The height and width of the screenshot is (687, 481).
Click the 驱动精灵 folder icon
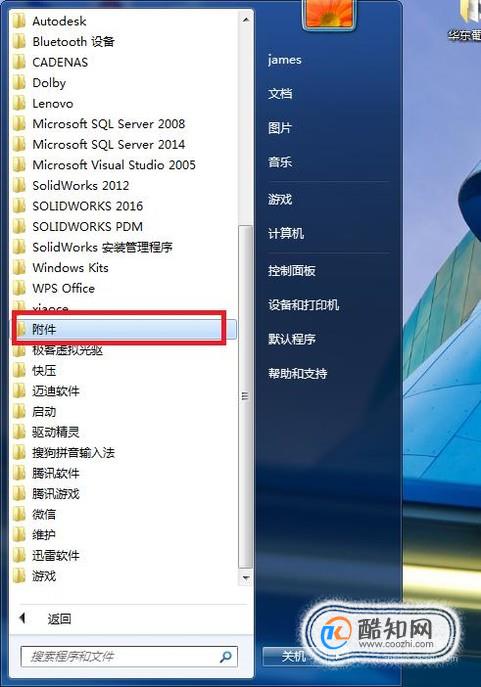click(x=19, y=432)
